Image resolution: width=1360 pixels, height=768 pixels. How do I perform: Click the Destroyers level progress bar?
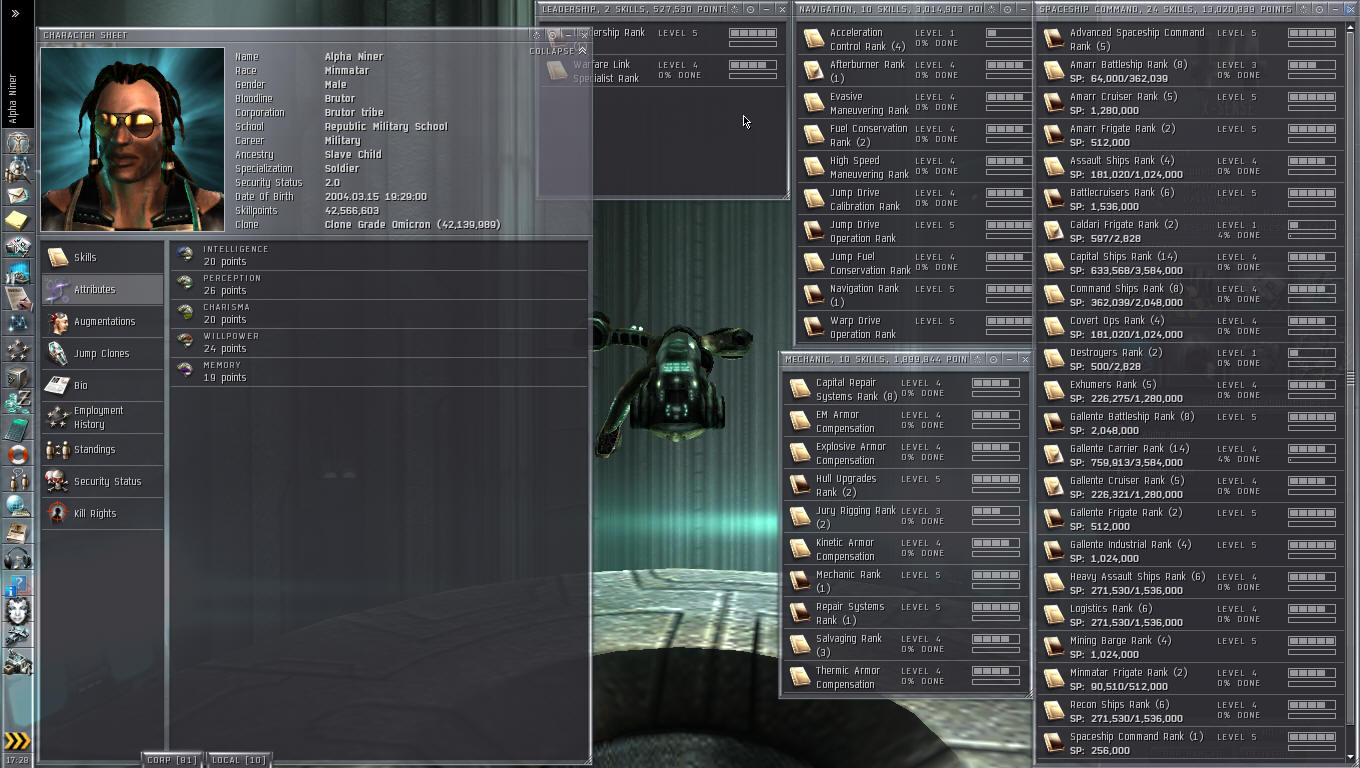1311,353
